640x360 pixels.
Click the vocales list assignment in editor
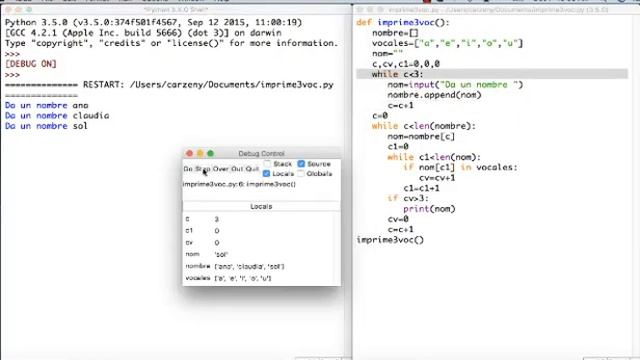click(x=447, y=43)
